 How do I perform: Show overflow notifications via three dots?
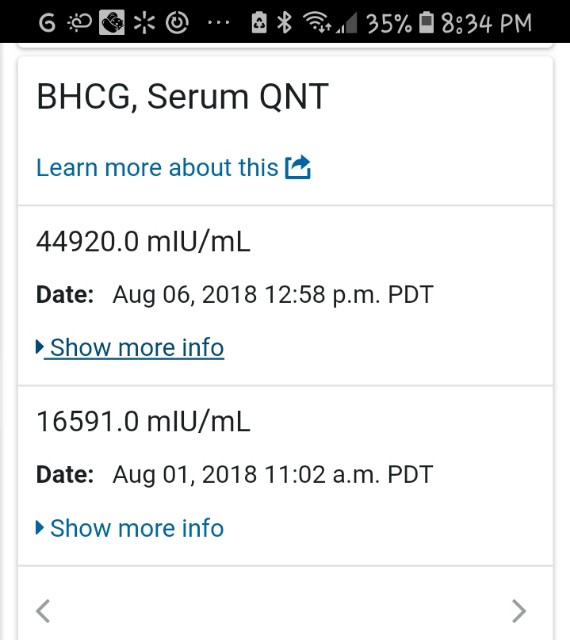tap(218, 23)
